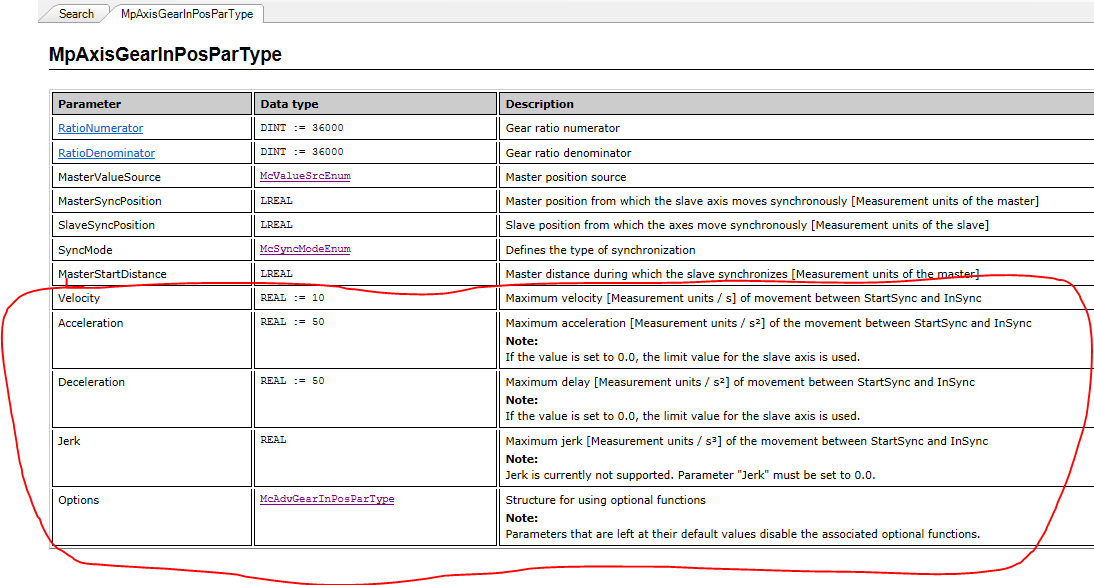
Task: Select the Options parameter cell
Action: [151, 517]
